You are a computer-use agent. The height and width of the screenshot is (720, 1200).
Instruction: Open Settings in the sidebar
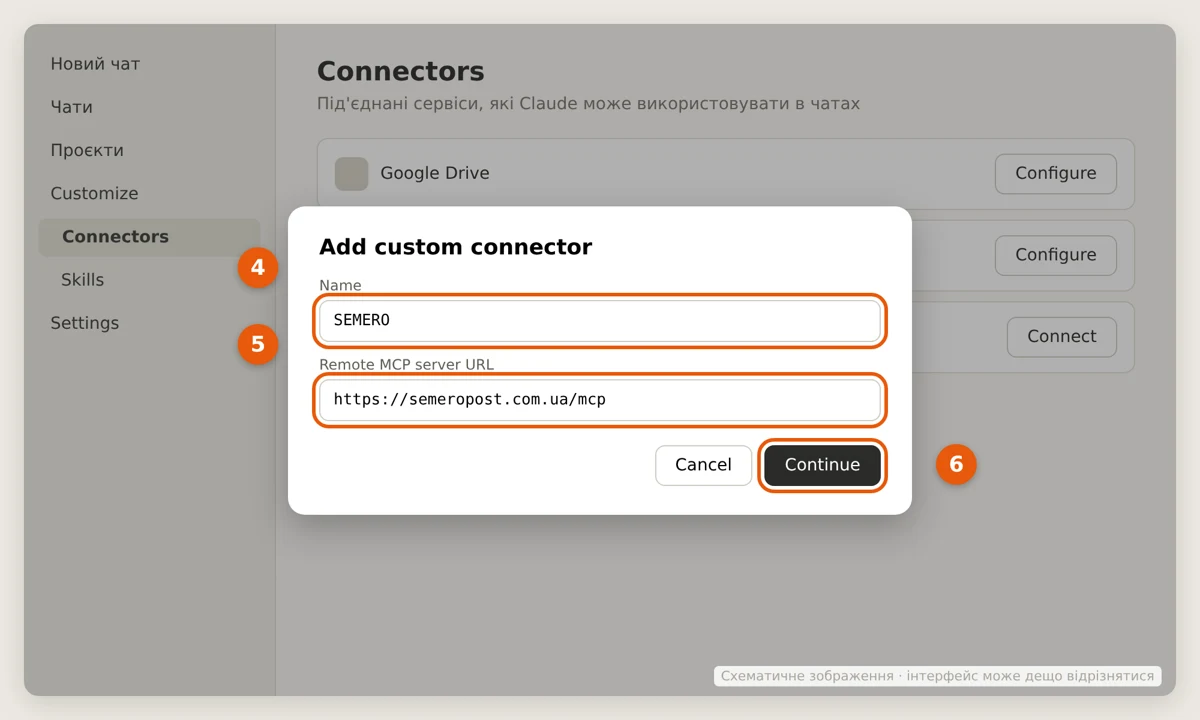85,323
